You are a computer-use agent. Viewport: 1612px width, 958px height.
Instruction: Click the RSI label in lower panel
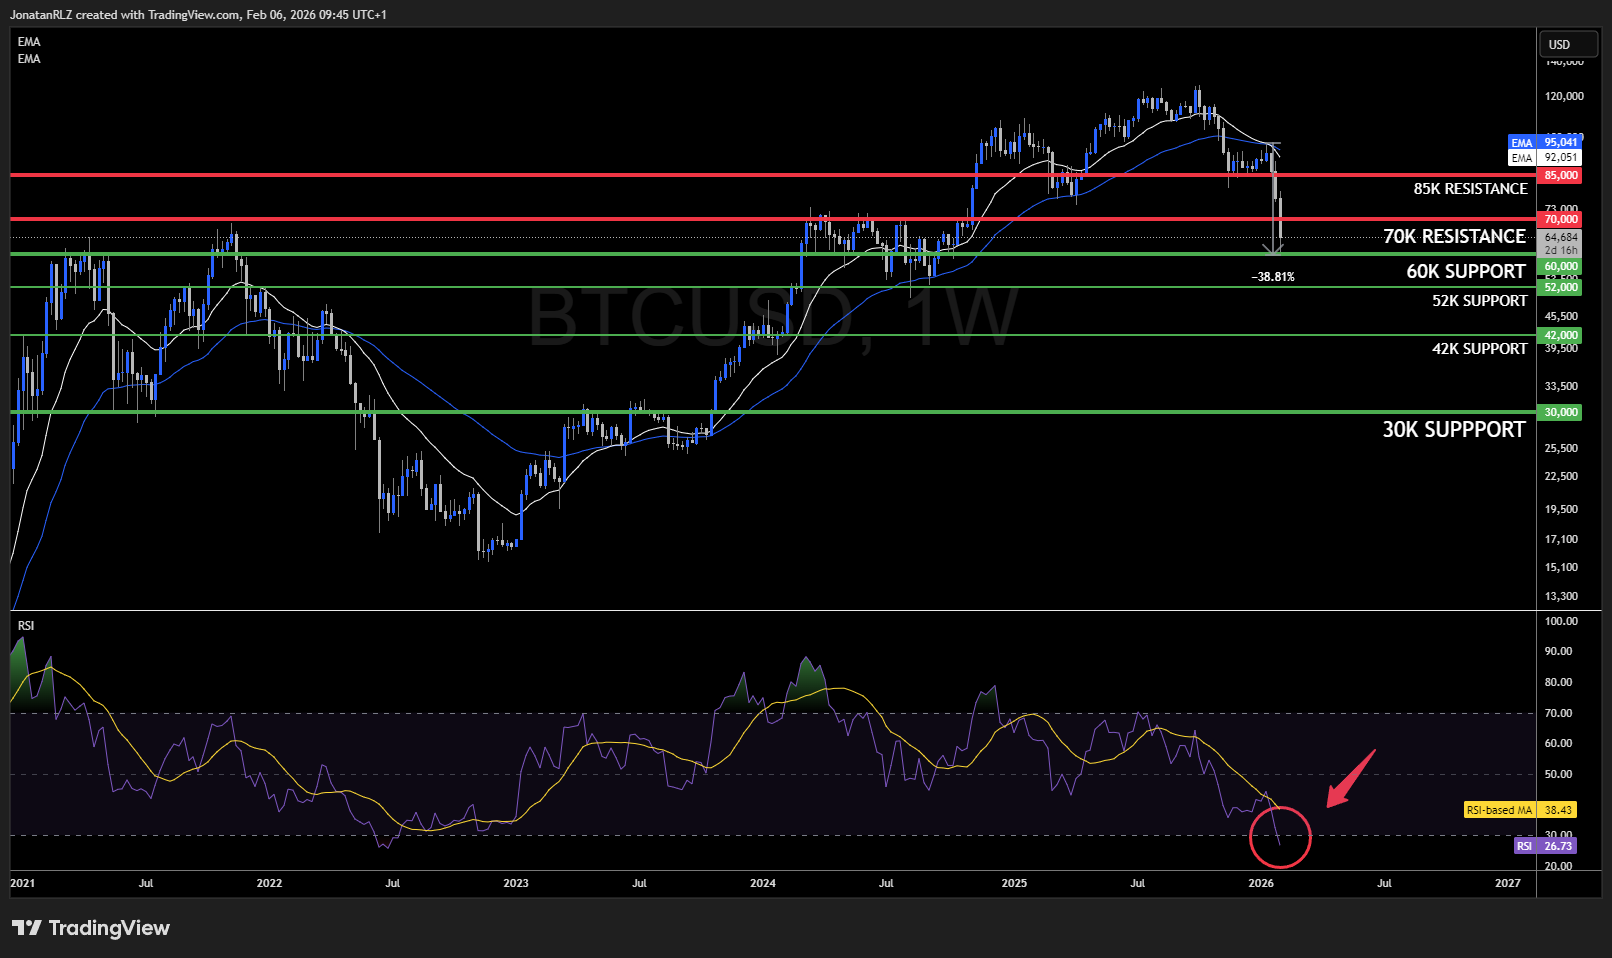(x=26, y=624)
